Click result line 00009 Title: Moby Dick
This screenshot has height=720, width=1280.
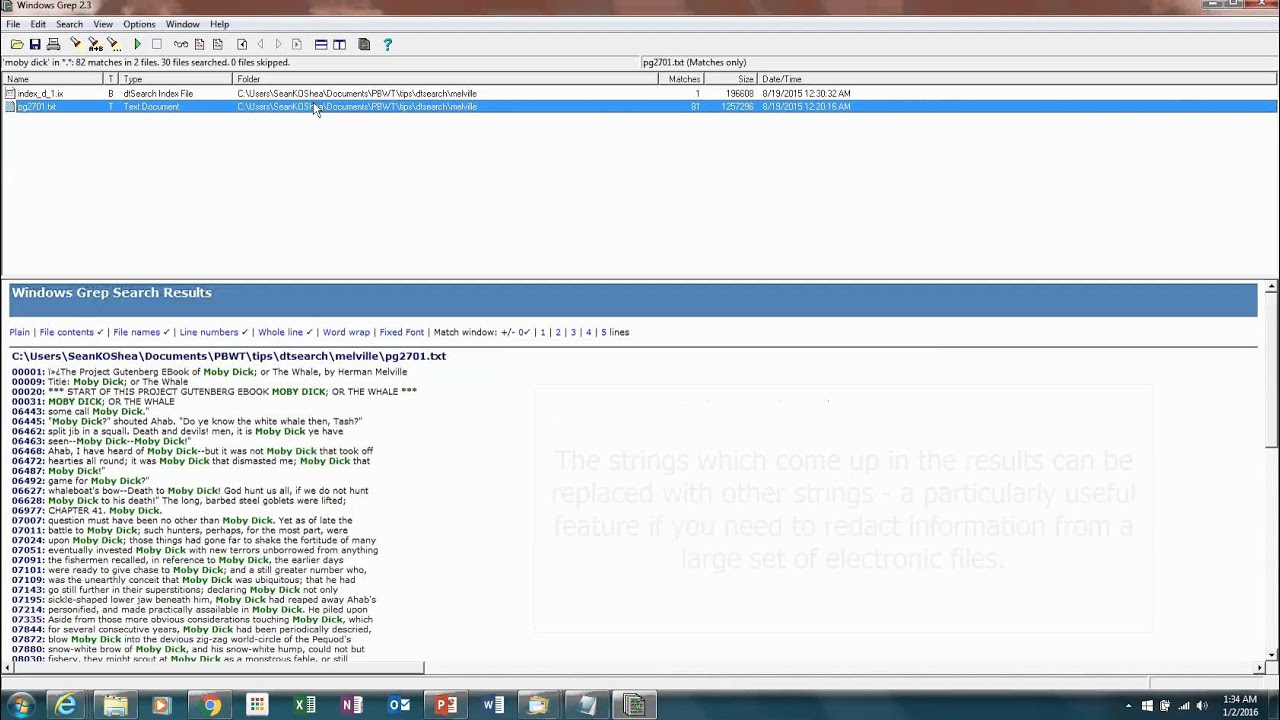click(100, 382)
